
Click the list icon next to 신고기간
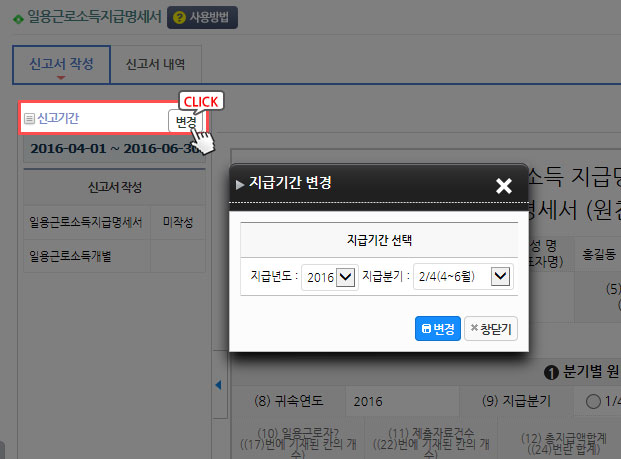coord(29,118)
